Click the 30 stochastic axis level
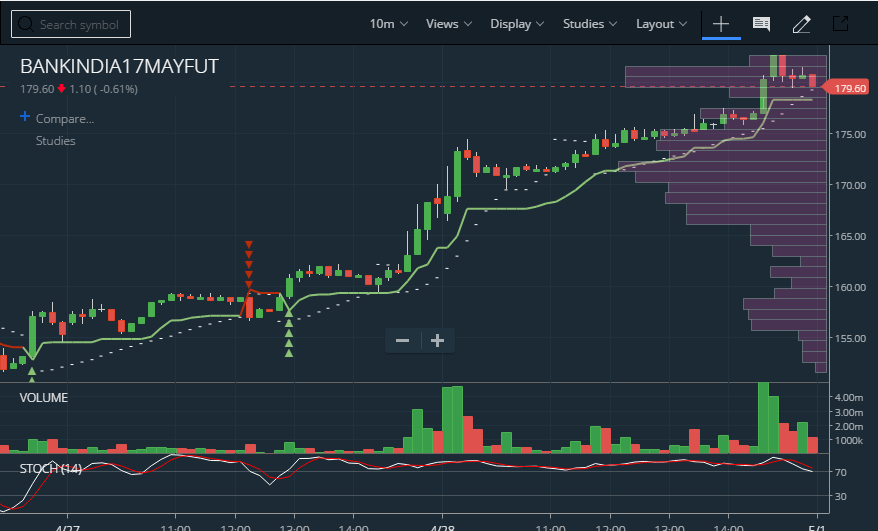 point(840,496)
